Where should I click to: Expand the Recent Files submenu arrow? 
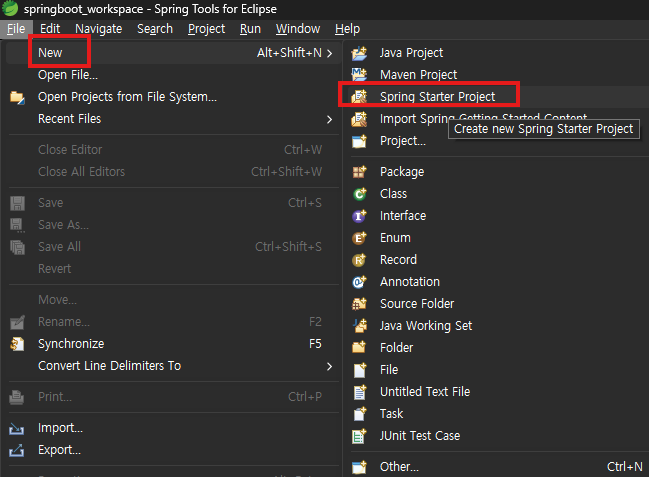coord(329,120)
